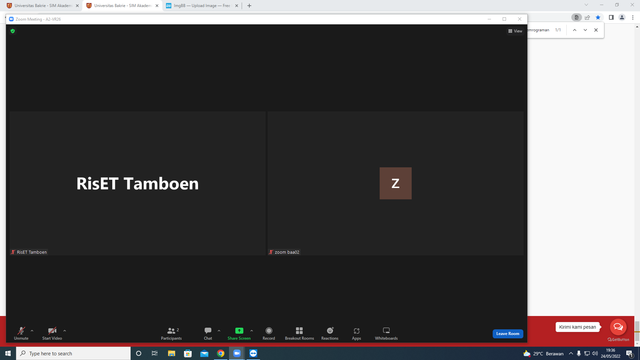The width and height of the screenshot is (640, 360).
Task: Click the system tray volume icon
Action: point(595,353)
